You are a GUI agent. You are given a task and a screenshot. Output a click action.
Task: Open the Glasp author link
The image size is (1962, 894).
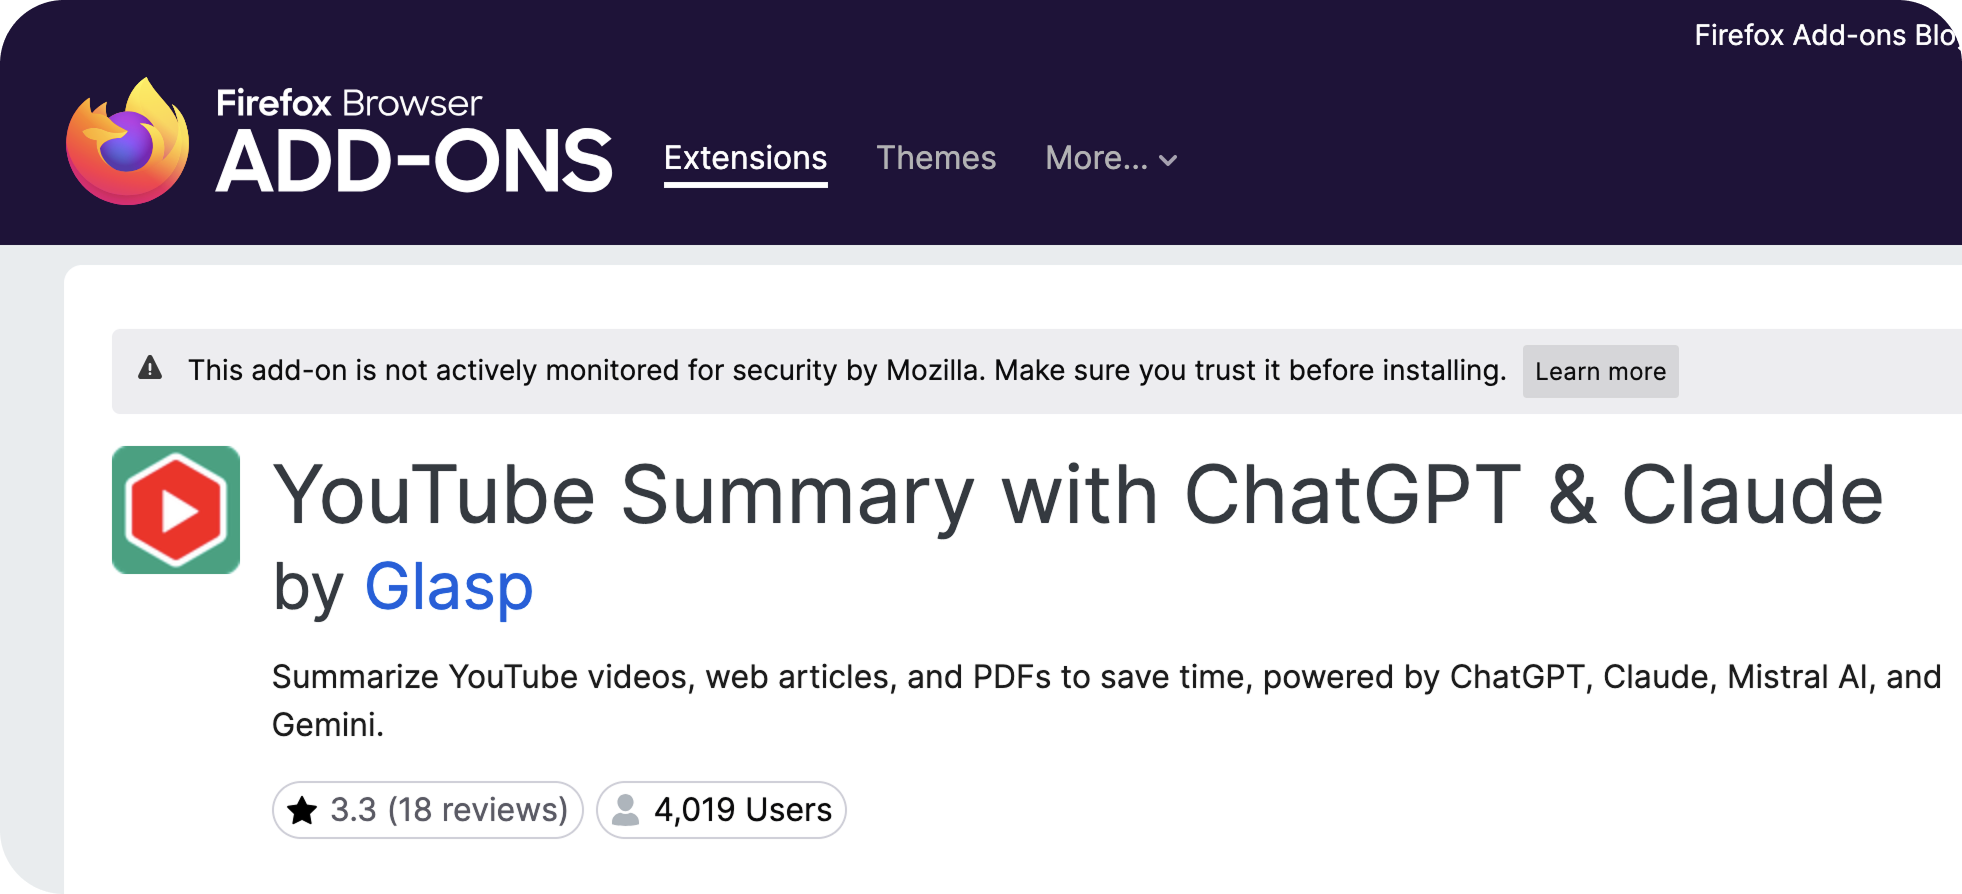(x=449, y=586)
